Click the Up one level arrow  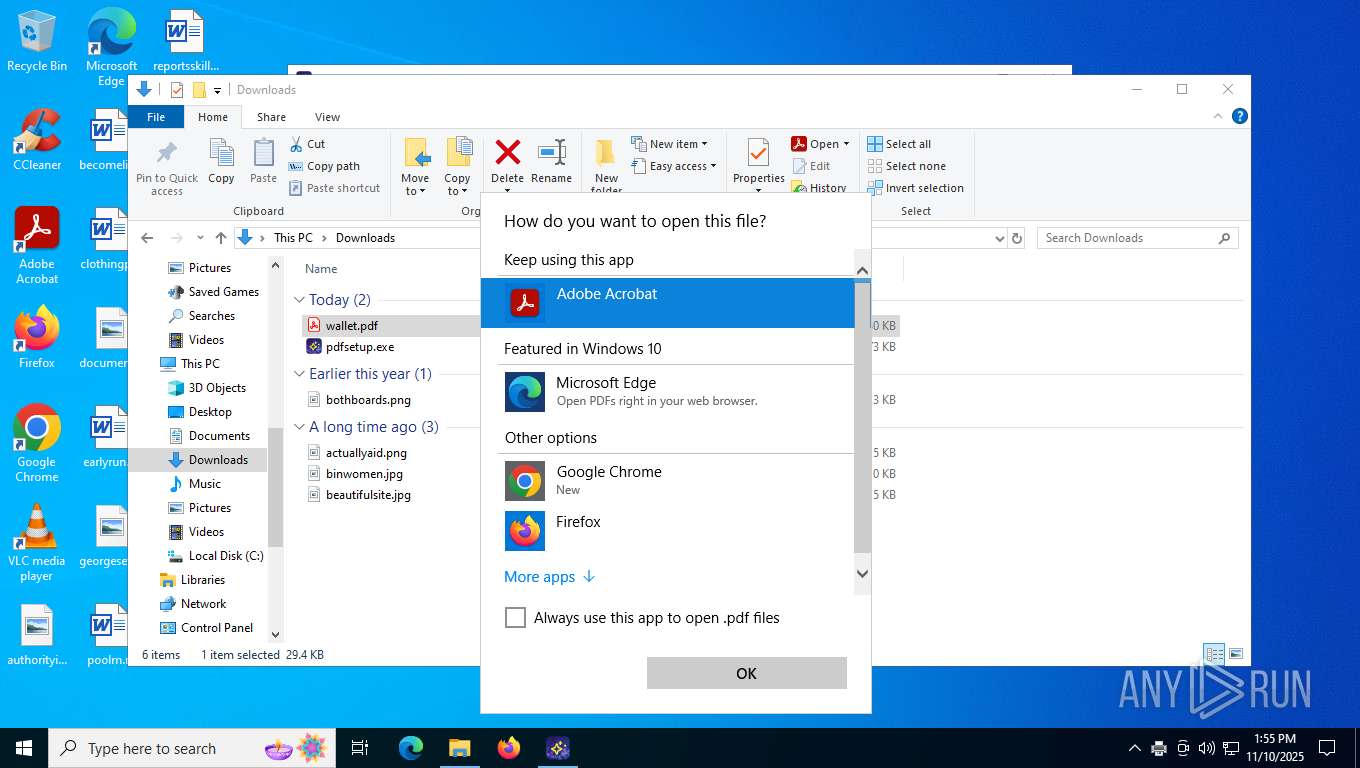click(x=221, y=238)
